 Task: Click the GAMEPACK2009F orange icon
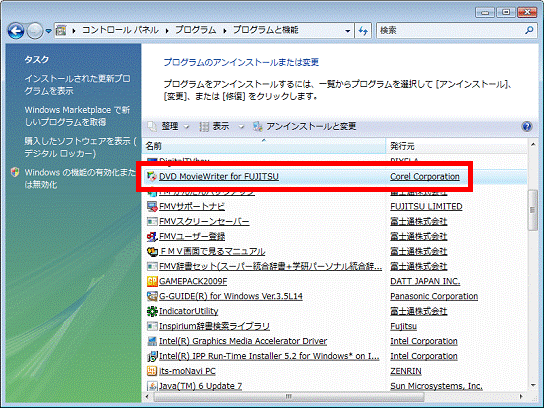[x=152, y=281]
